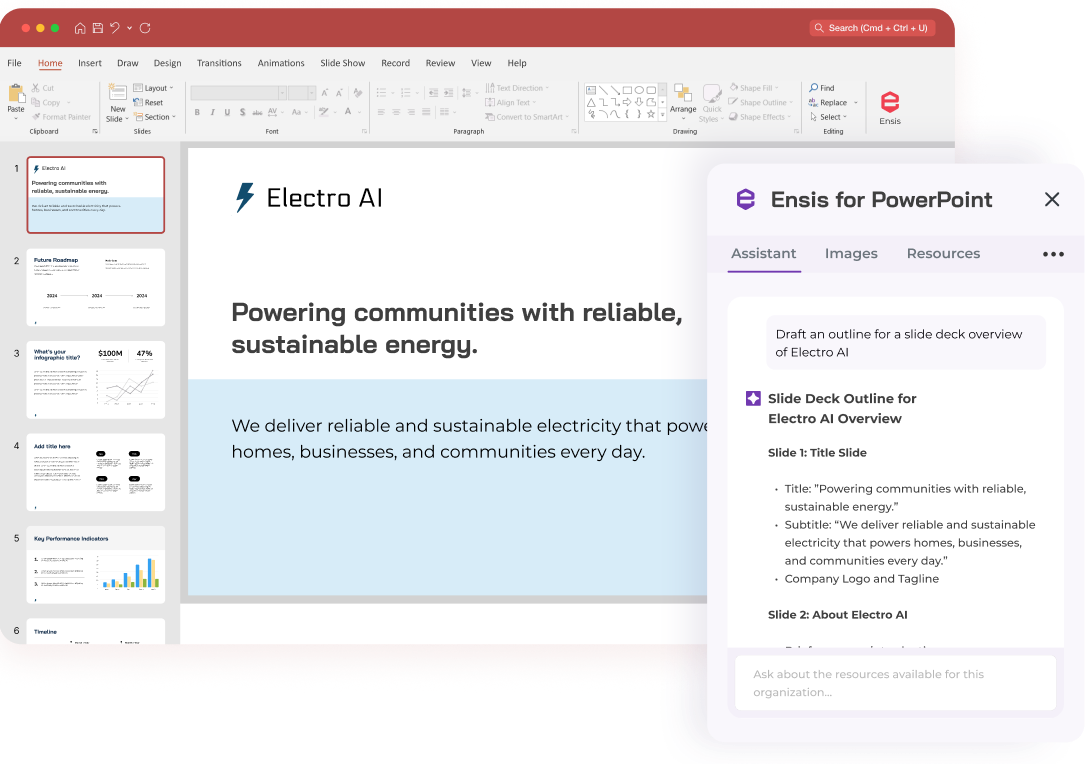Screen dimensions: 1089x764
Task: Open the Shape Effects dropdown
Action: pos(760,117)
